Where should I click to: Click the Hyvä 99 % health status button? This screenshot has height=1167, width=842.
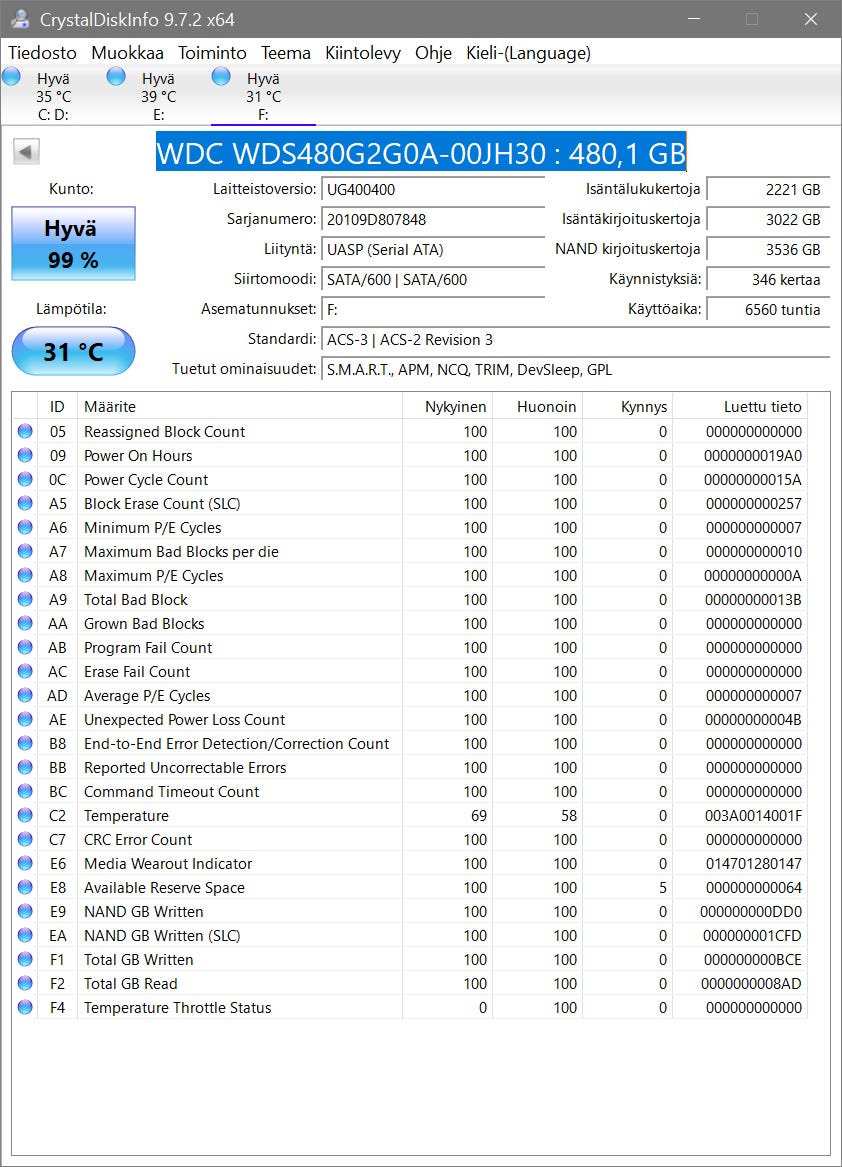coord(73,243)
